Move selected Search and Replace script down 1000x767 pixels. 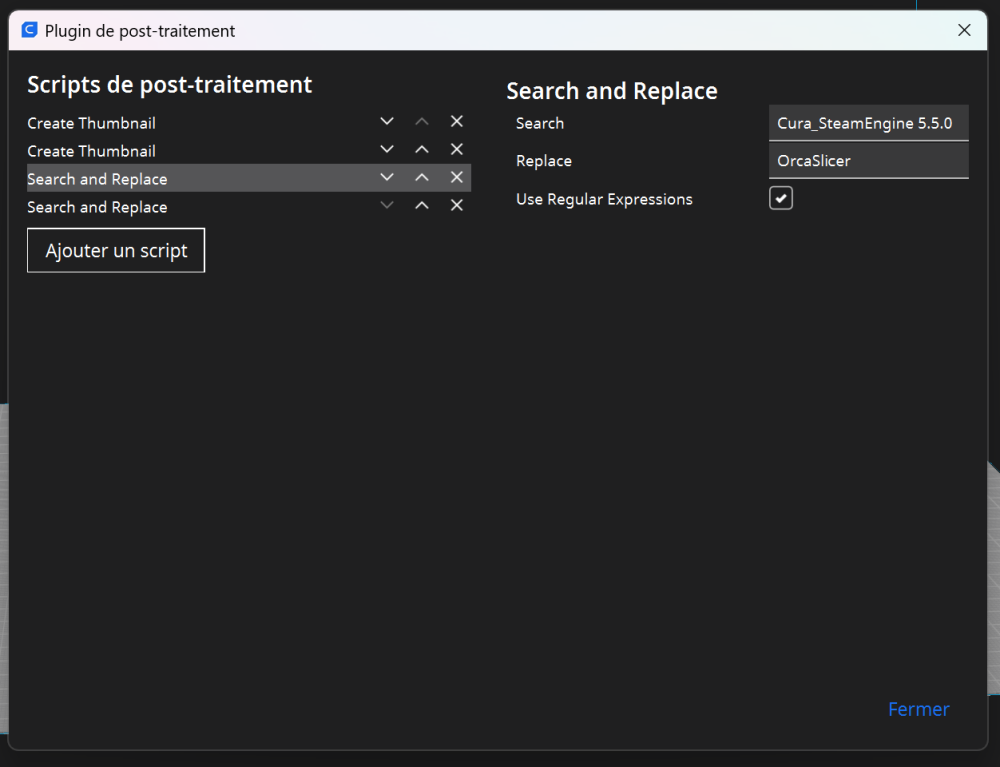point(387,178)
